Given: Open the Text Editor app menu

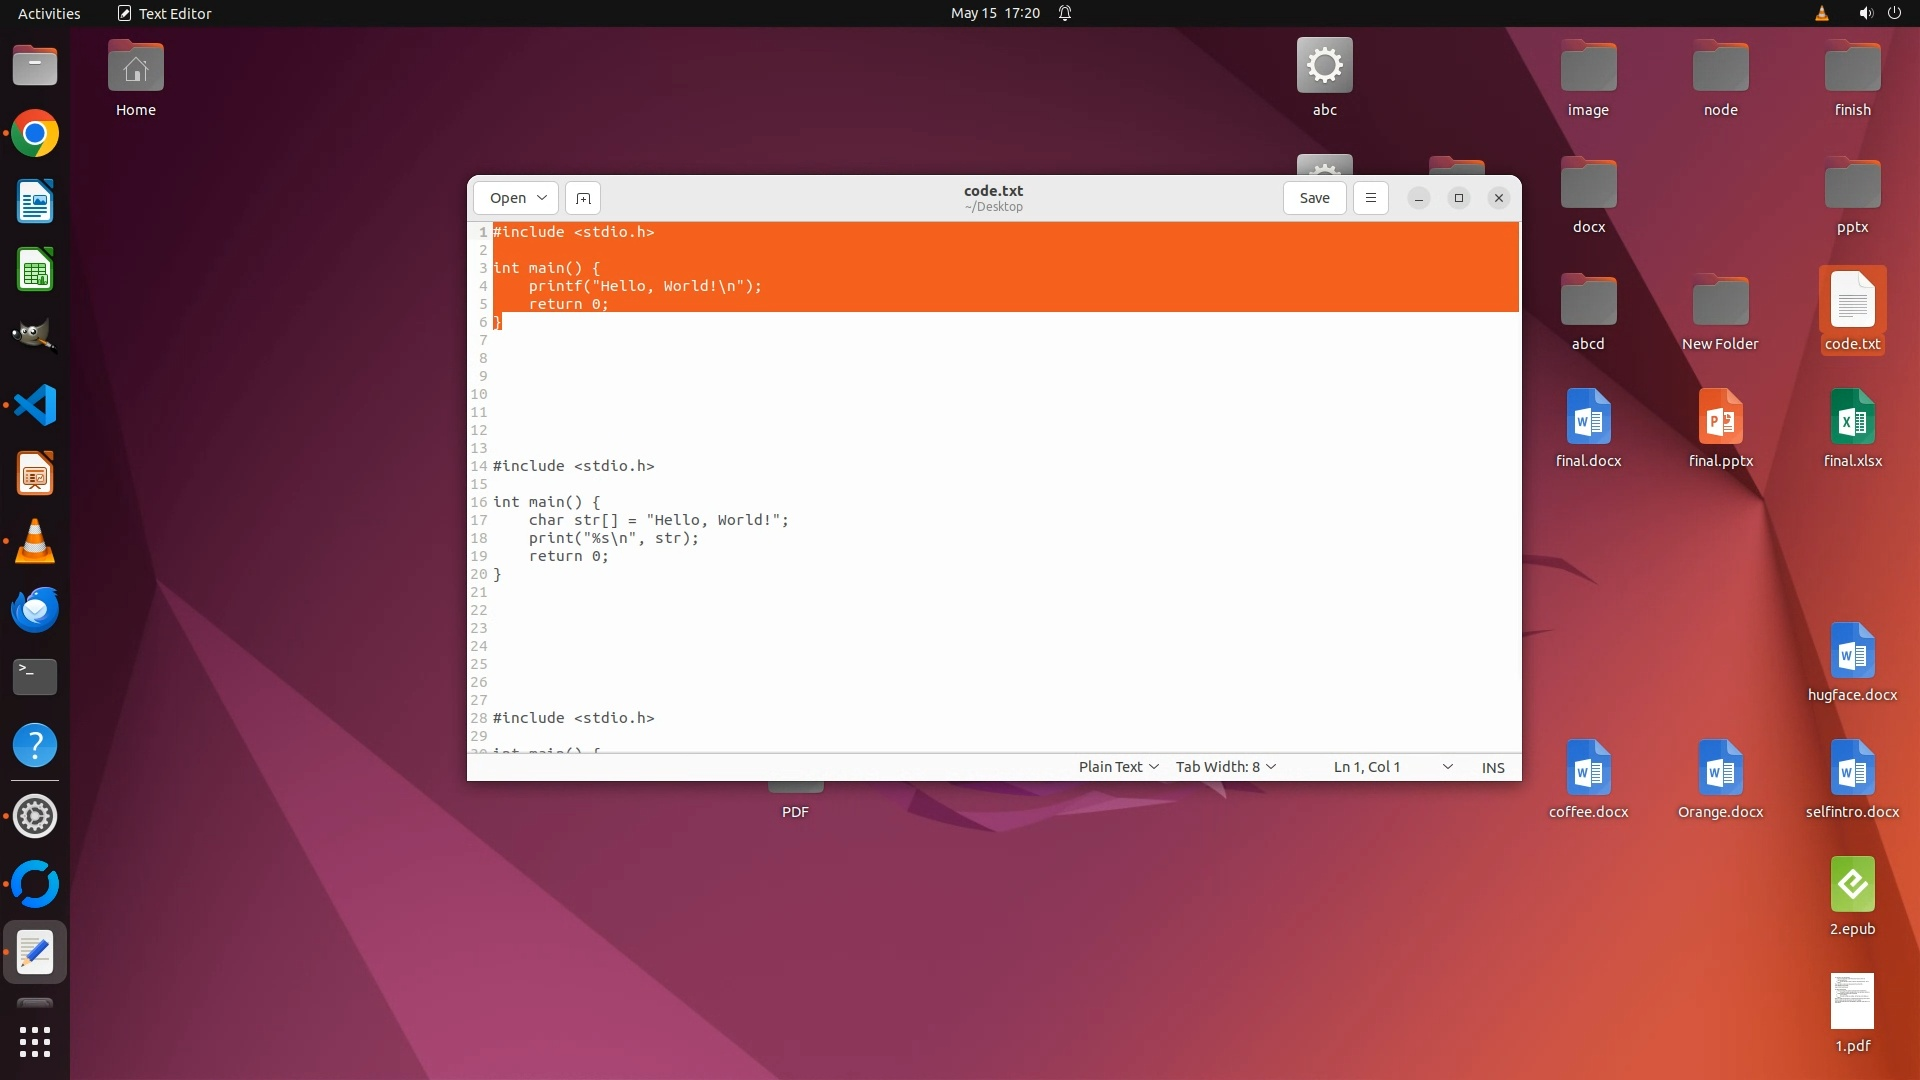Looking at the screenshot, I should pos(165,13).
